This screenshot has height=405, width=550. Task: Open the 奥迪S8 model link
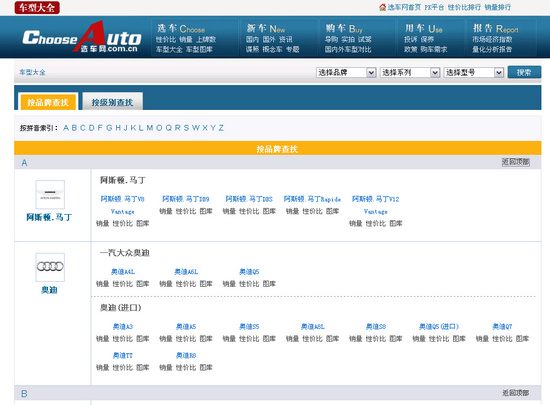coord(376,327)
